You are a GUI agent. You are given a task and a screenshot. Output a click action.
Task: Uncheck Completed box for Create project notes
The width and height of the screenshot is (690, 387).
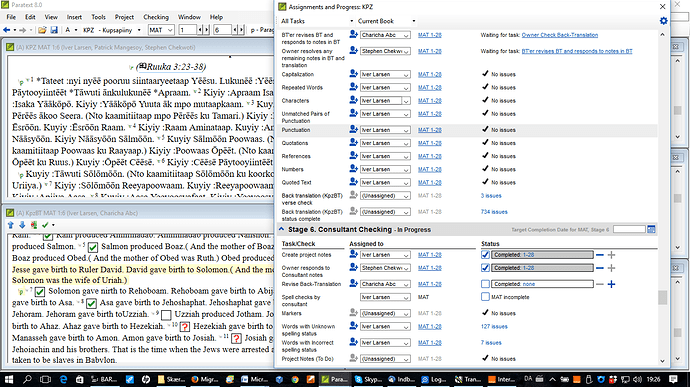click(485, 254)
